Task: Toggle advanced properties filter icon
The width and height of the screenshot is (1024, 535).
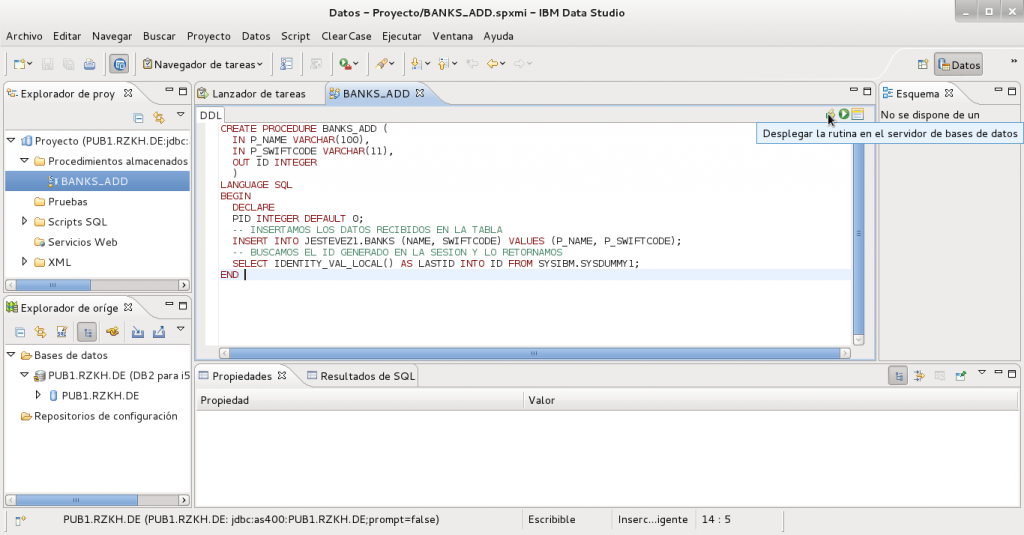Action: 919,376
